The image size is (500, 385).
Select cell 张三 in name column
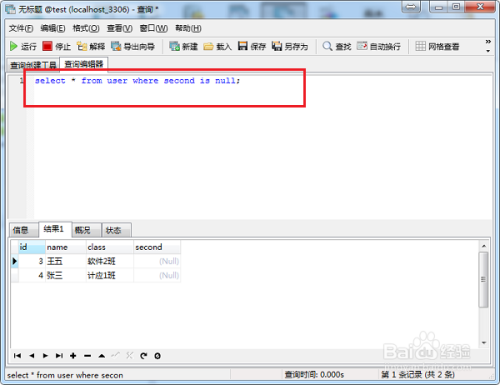pyautogui.click(x=66, y=275)
